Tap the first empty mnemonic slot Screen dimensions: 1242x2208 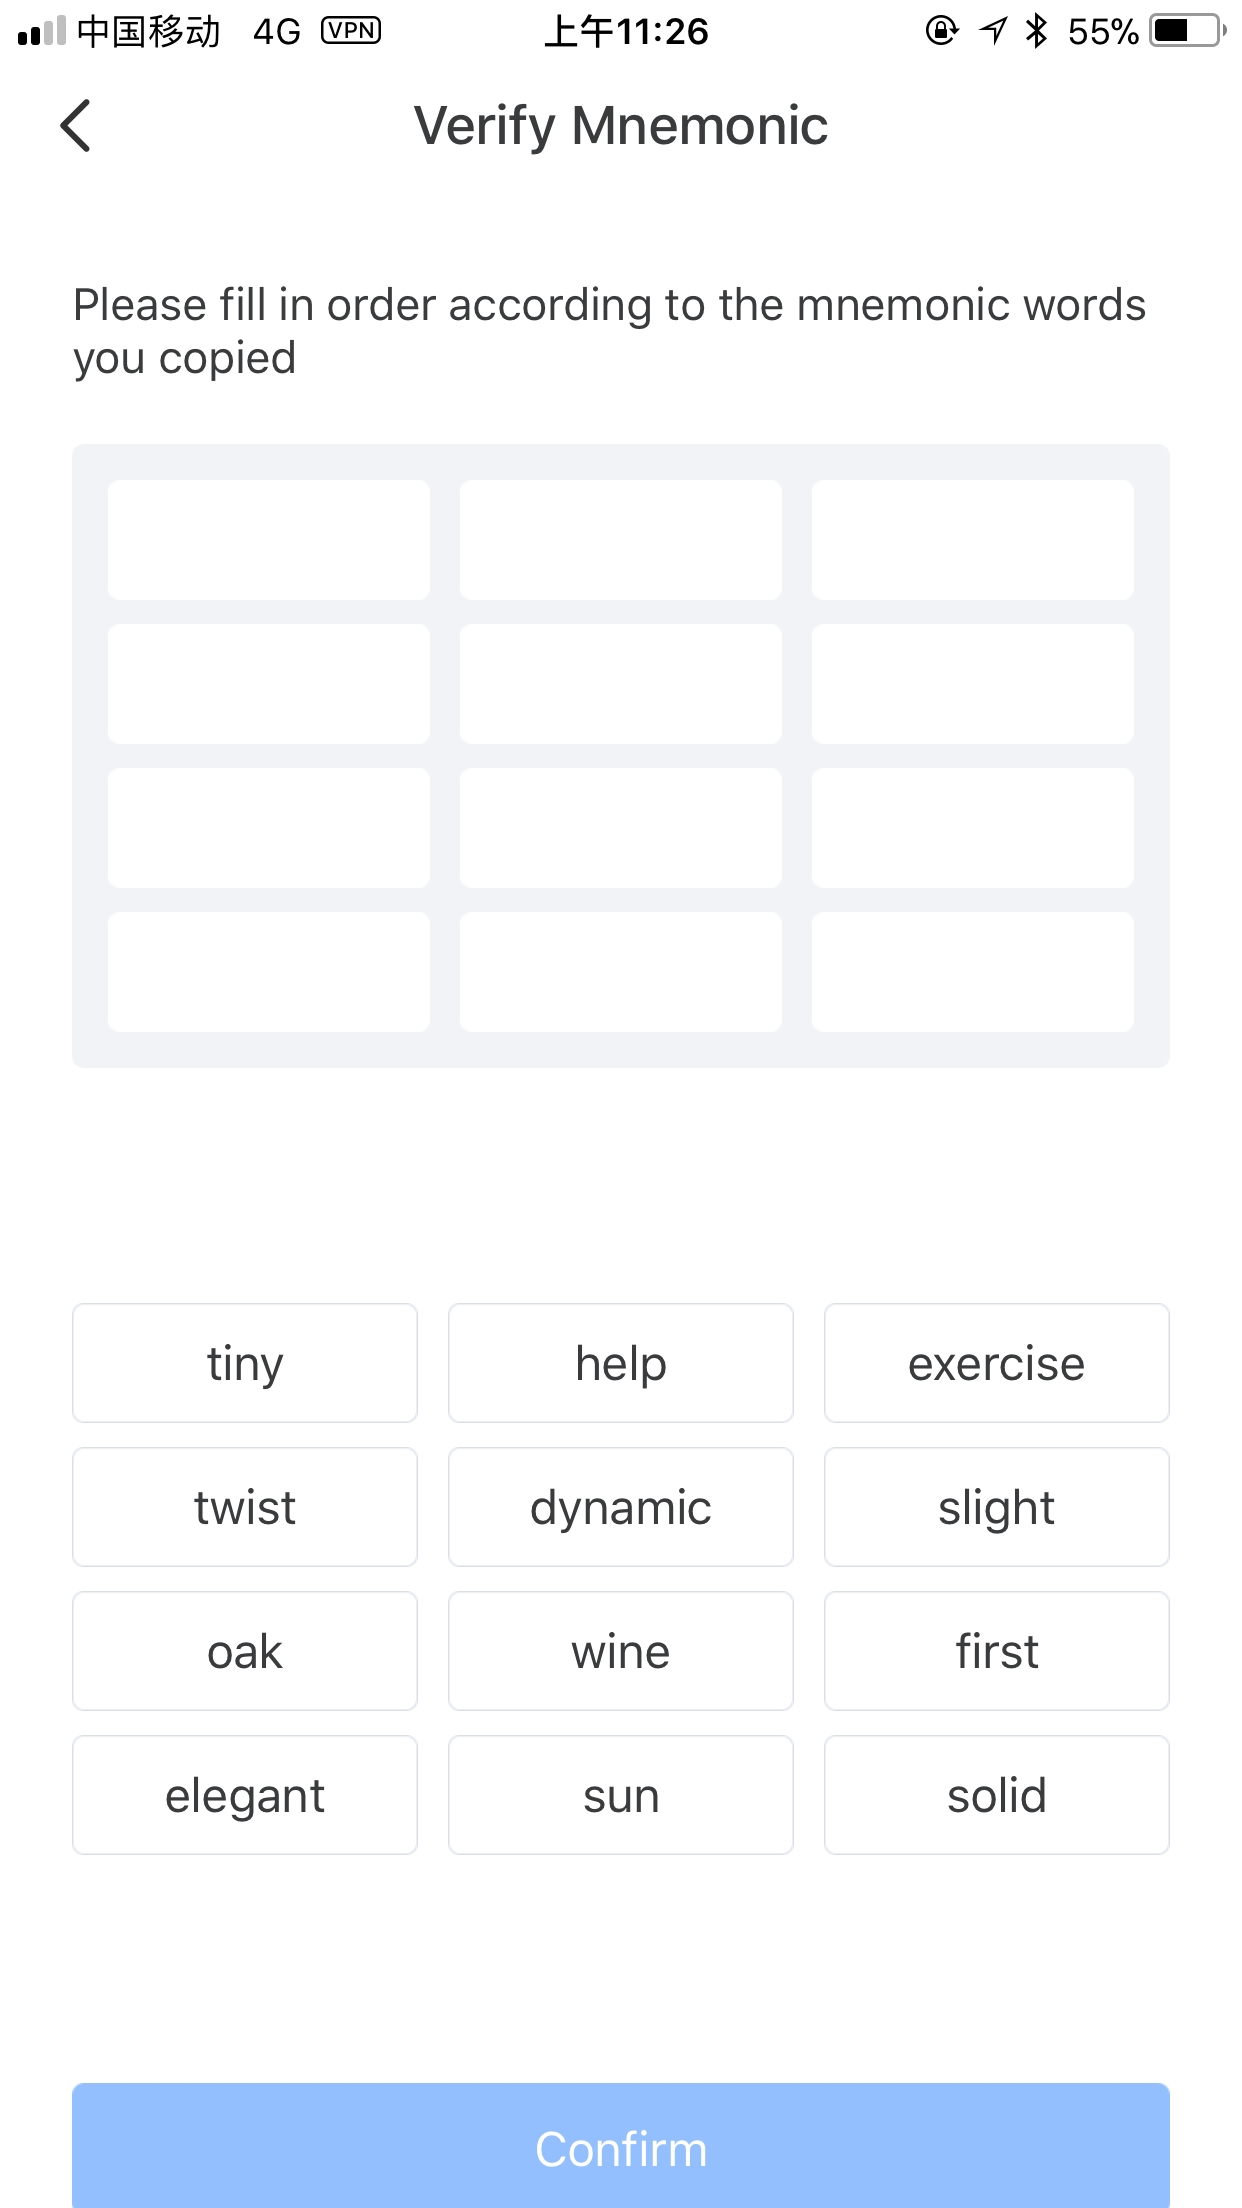(269, 540)
